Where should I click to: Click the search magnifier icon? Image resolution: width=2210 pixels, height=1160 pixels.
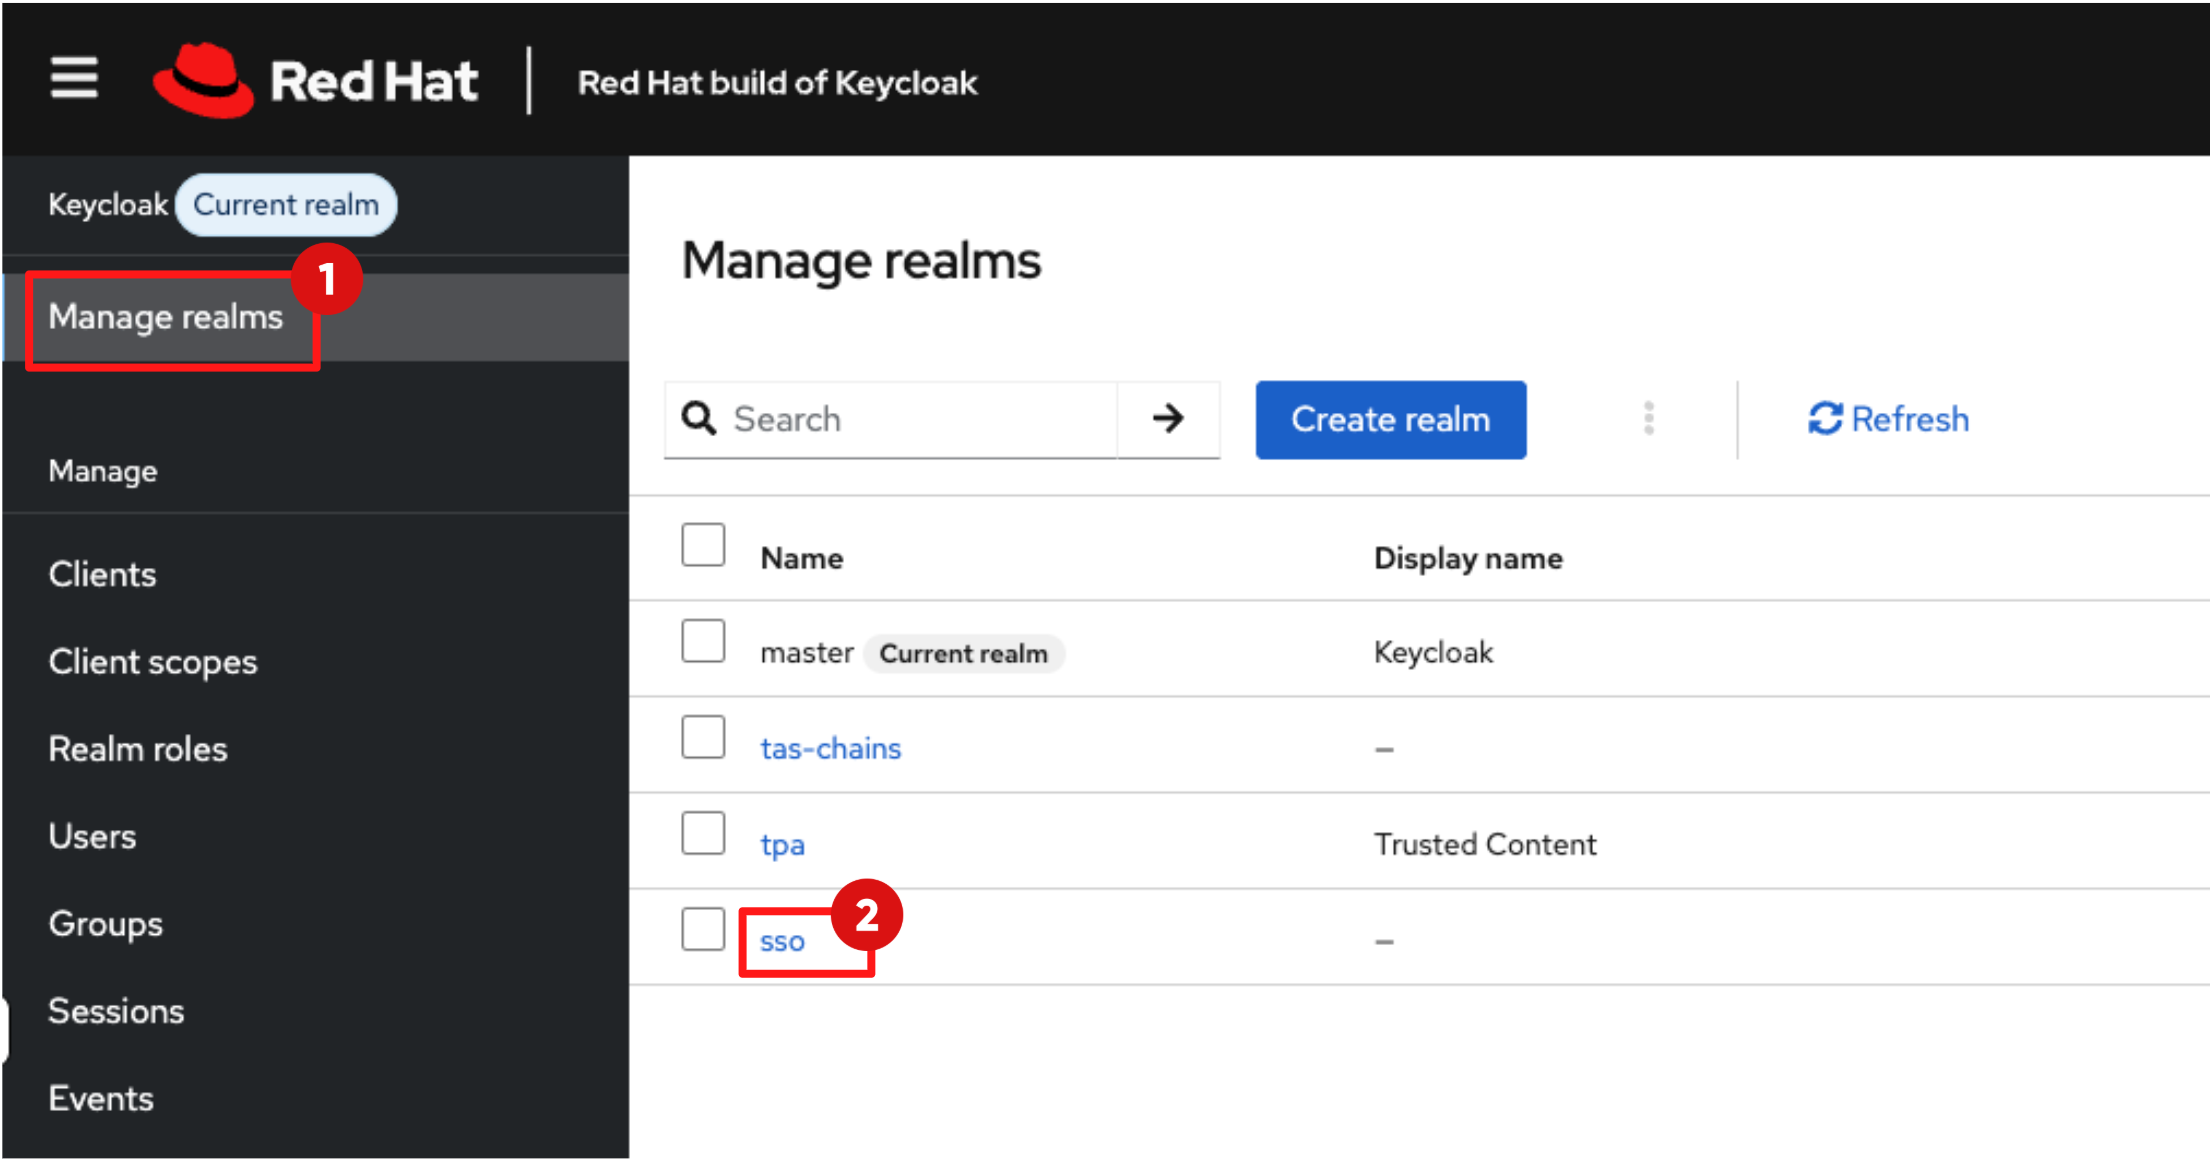tap(699, 418)
